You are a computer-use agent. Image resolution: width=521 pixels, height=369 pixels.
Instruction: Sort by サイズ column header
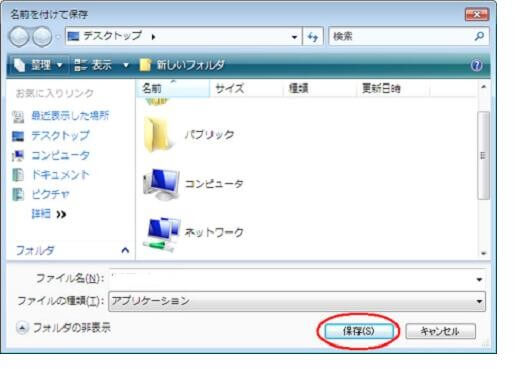click(x=246, y=88)
